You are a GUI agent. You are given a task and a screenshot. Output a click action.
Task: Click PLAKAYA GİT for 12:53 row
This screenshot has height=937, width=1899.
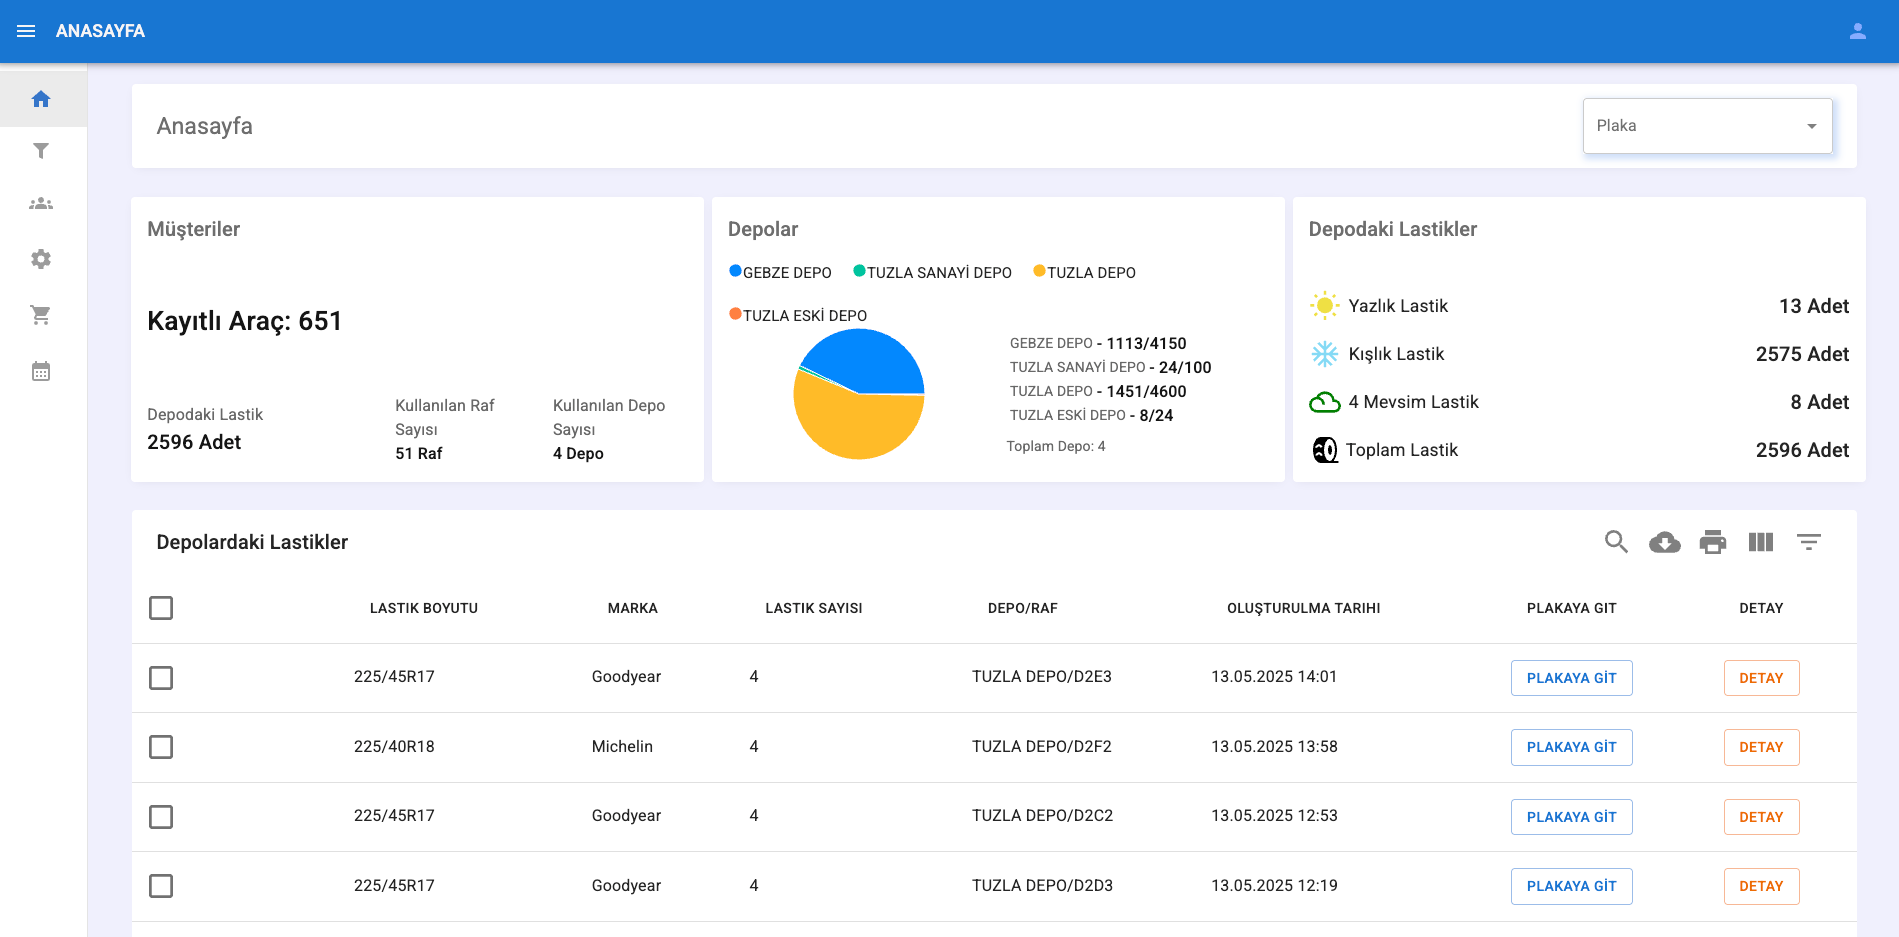click(x=1572, y=817)
